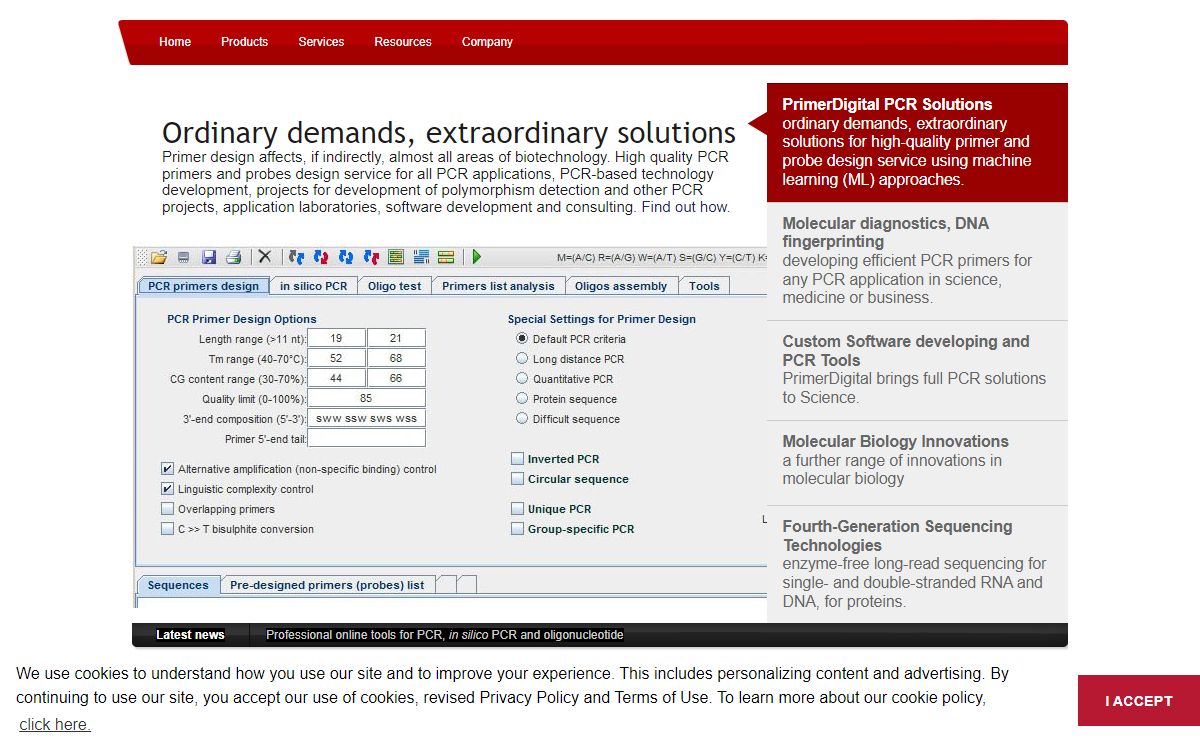Open the Home menu item
The image size is (1200, 740).
[x=175, y=42]
